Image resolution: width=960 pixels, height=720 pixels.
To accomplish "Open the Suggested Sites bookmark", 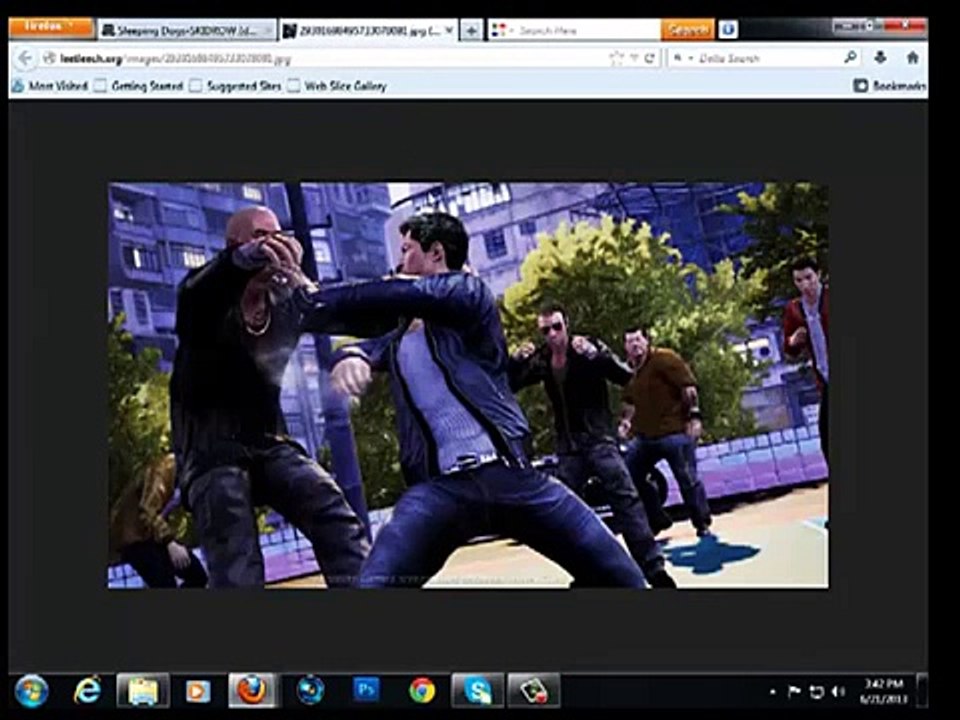I will click(235, 86).
